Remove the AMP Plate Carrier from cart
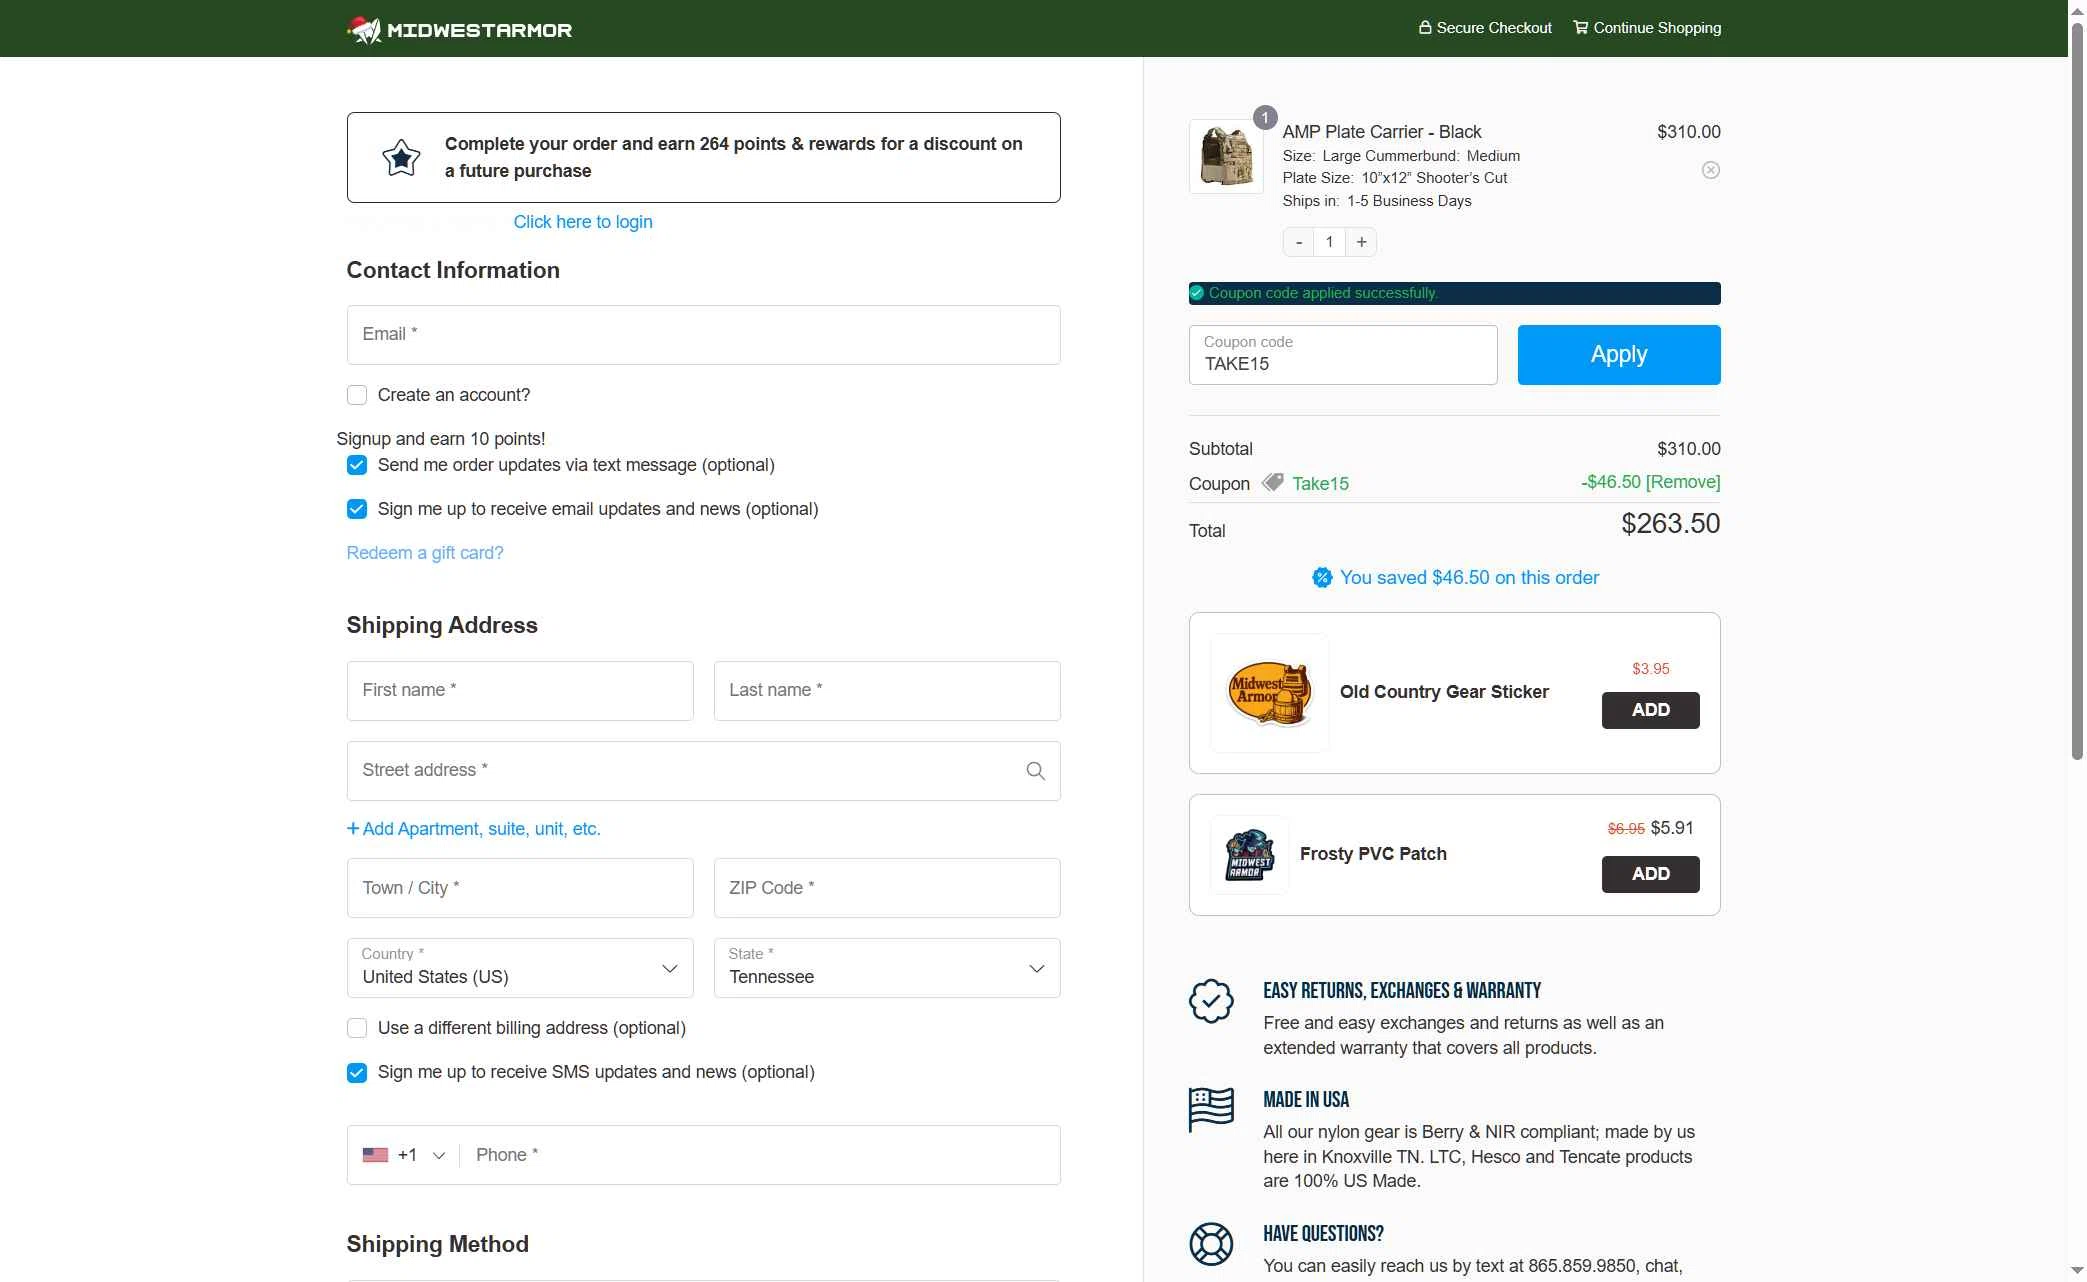 [1710, 169]
